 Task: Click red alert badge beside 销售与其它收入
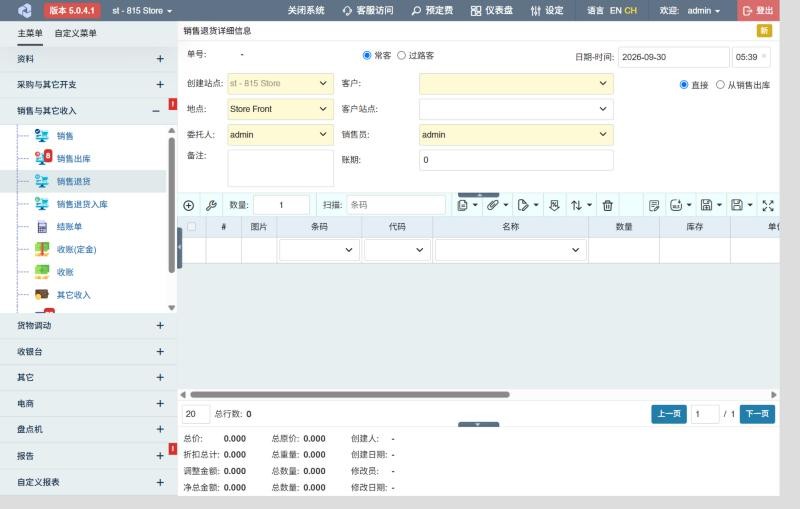coord(173,104)
